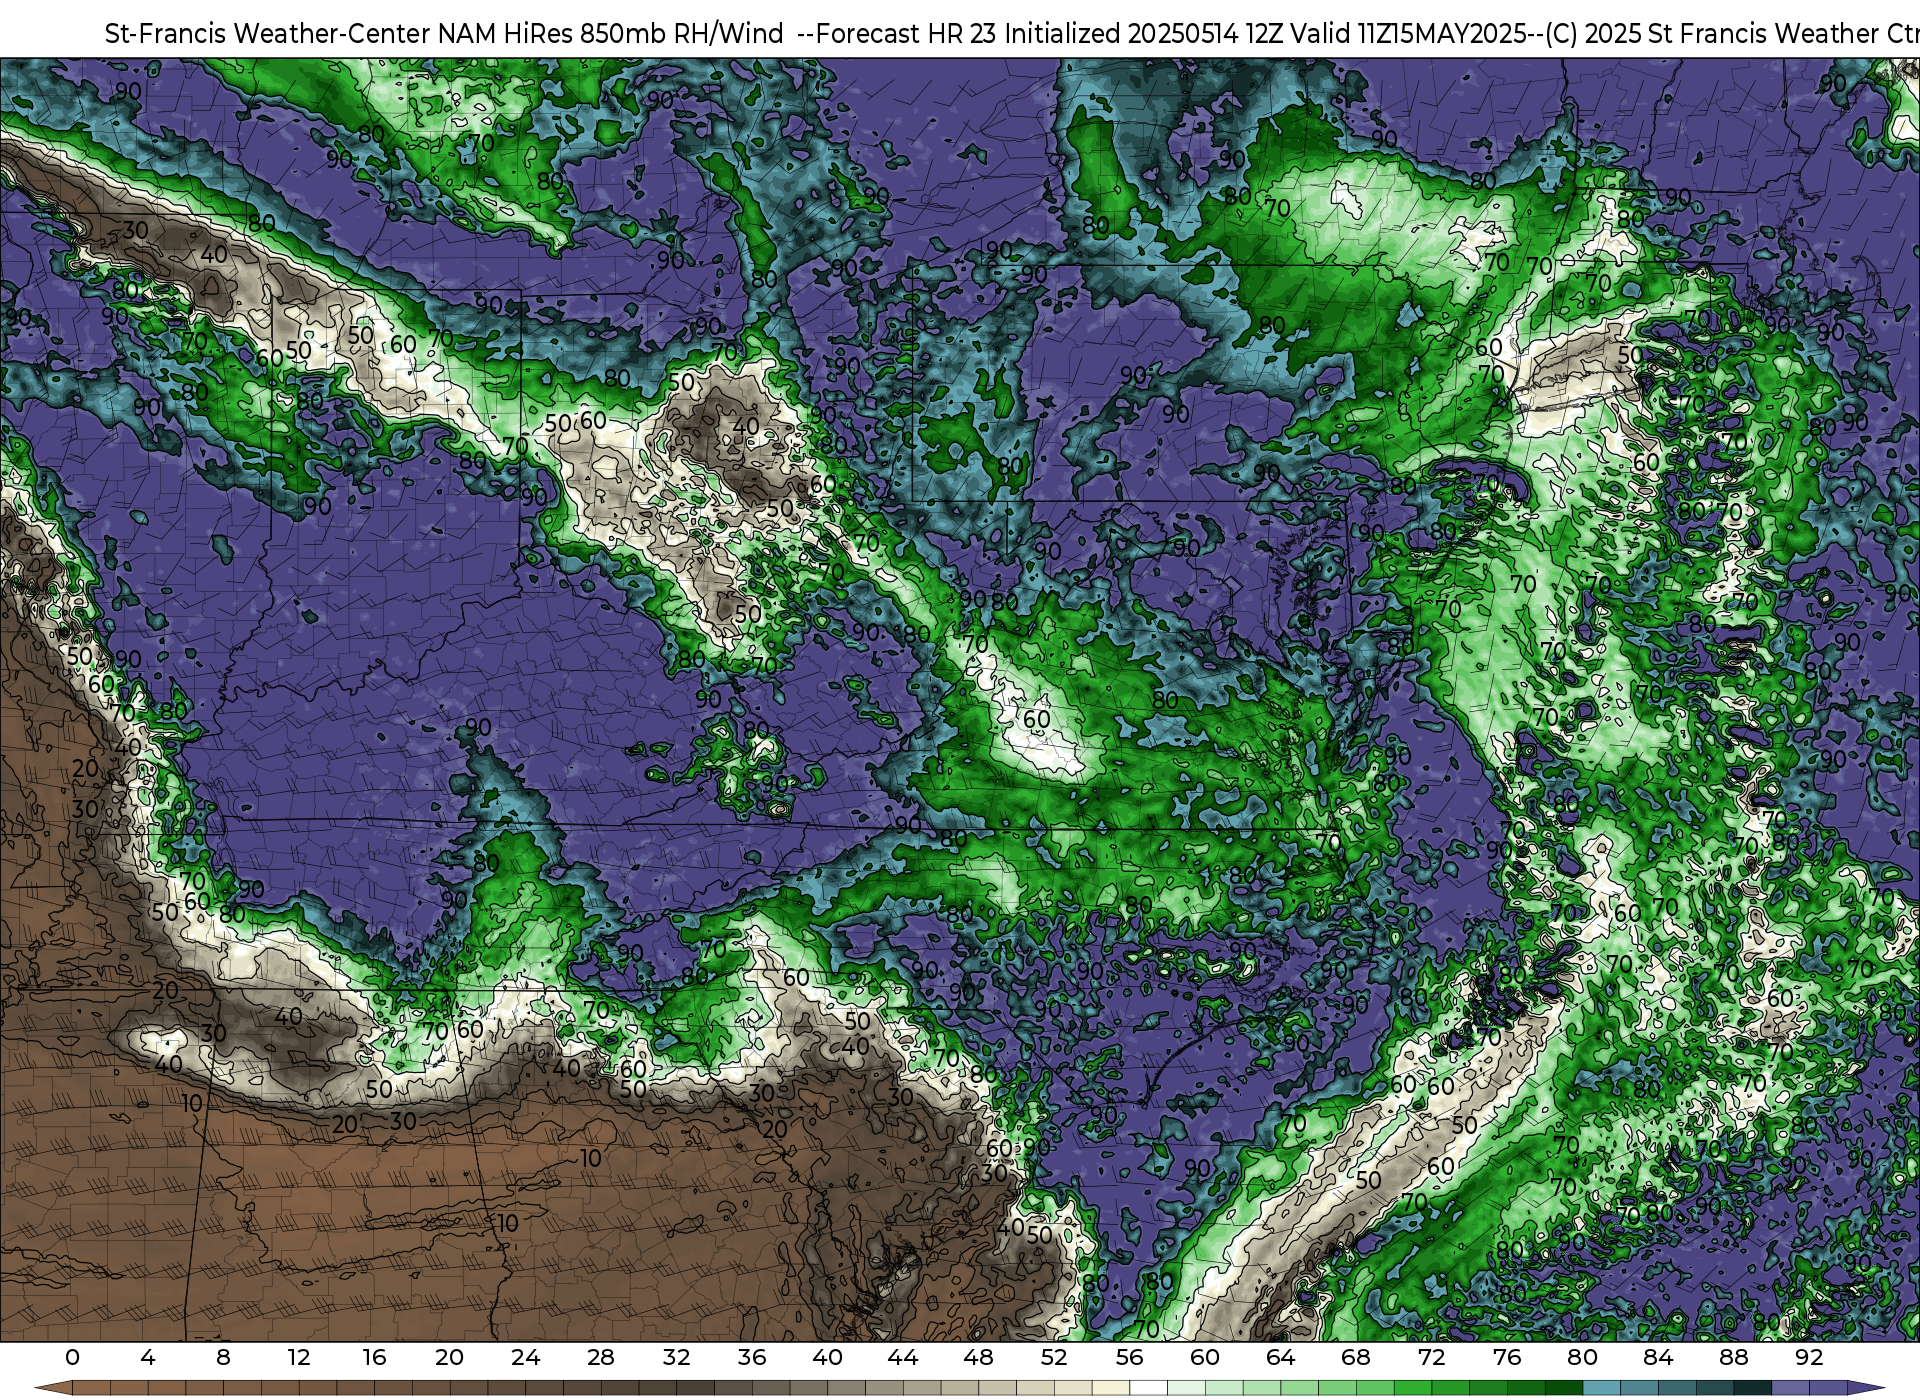Click the colorbar tick label '36'

pos(752,1357)
